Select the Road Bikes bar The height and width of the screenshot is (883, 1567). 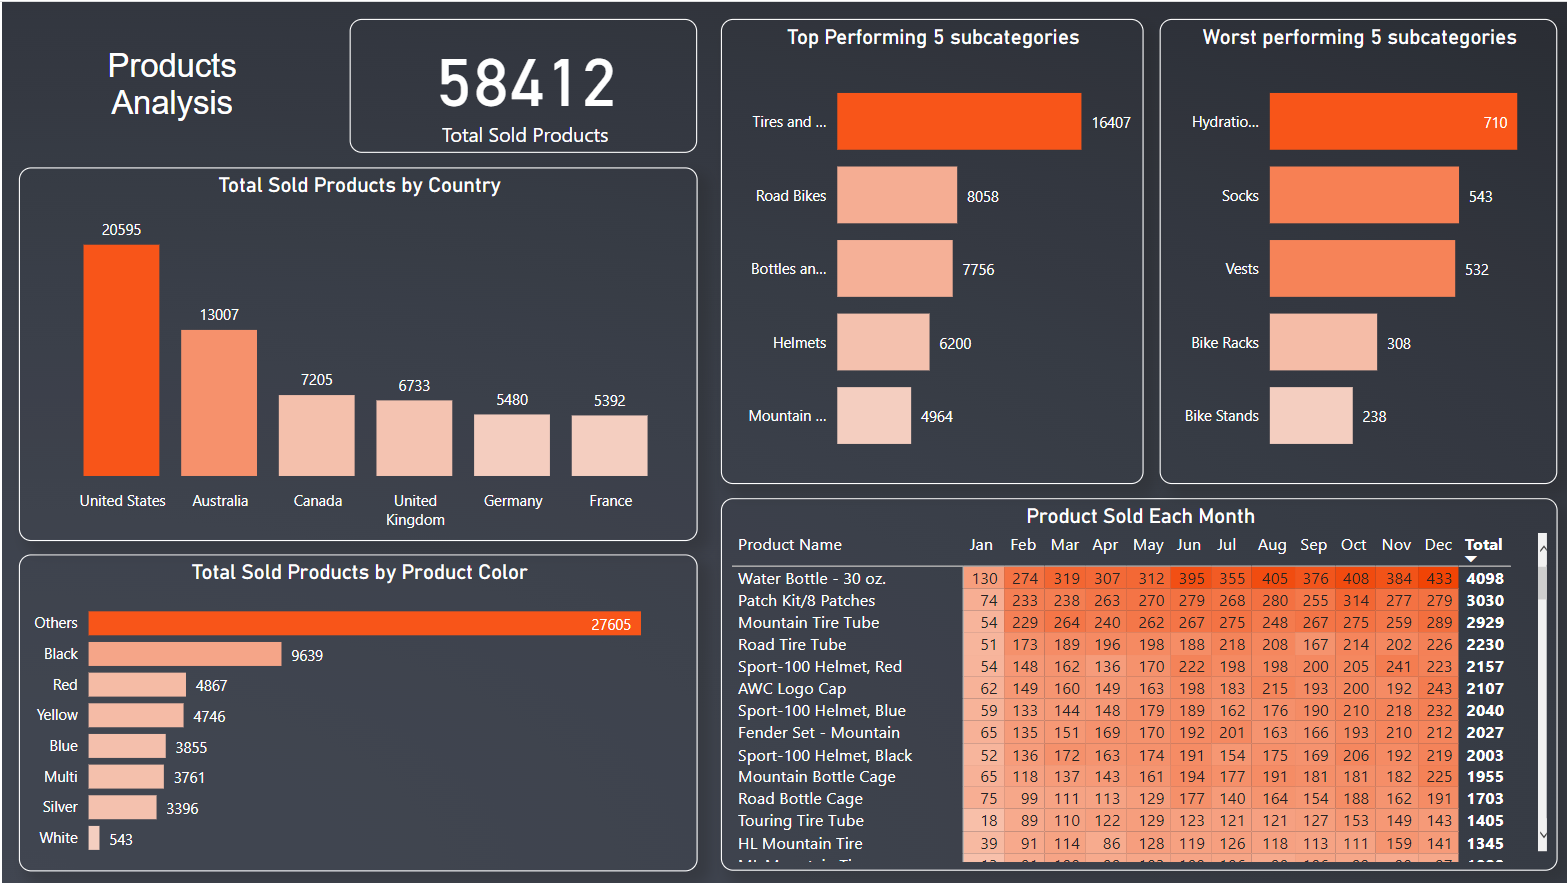(x=896, y=196)
